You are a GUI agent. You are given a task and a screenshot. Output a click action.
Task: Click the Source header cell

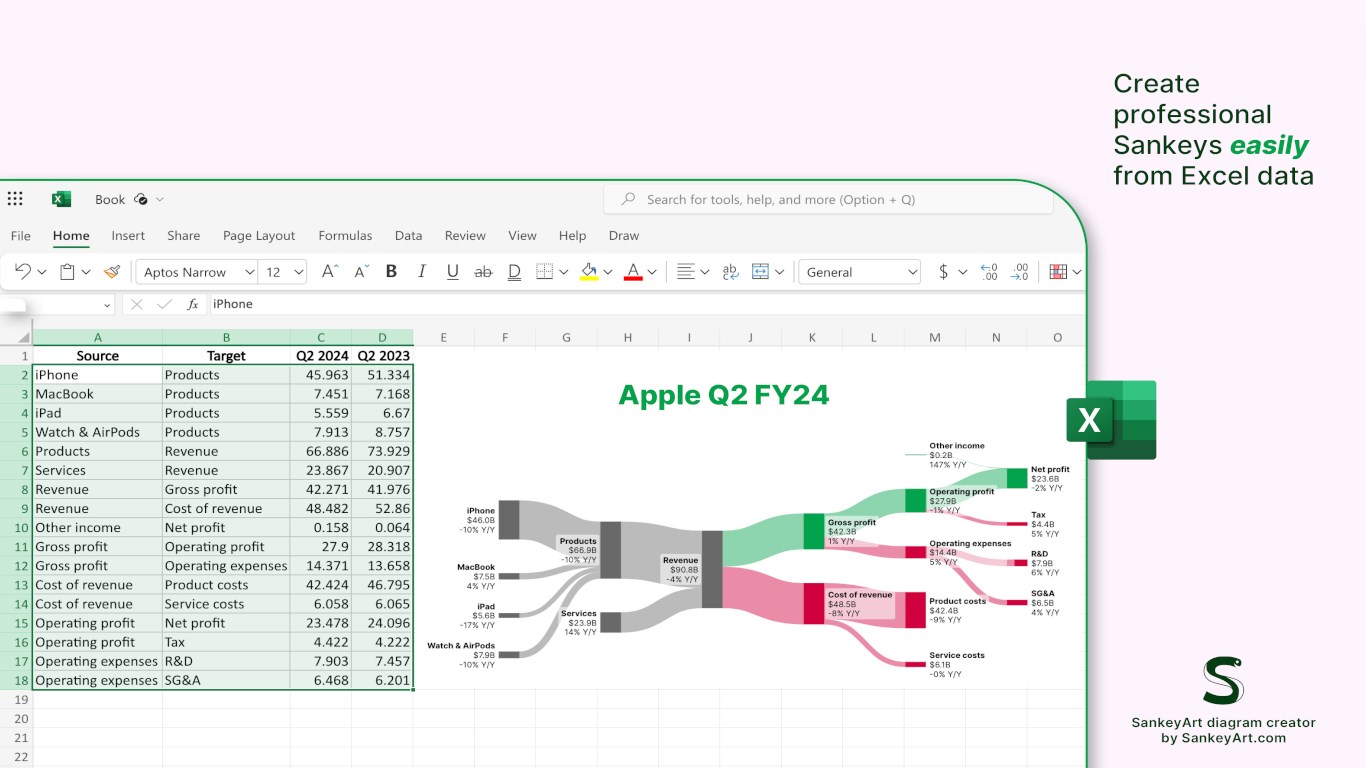97,356
